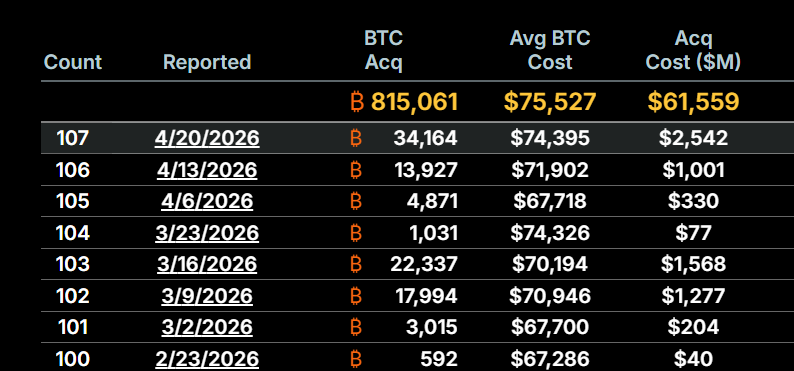Screen dimensions: 794x371
Task: Open the 2/23/2026 reported date link
Action: pyautogui.click(x=207, y=359)
